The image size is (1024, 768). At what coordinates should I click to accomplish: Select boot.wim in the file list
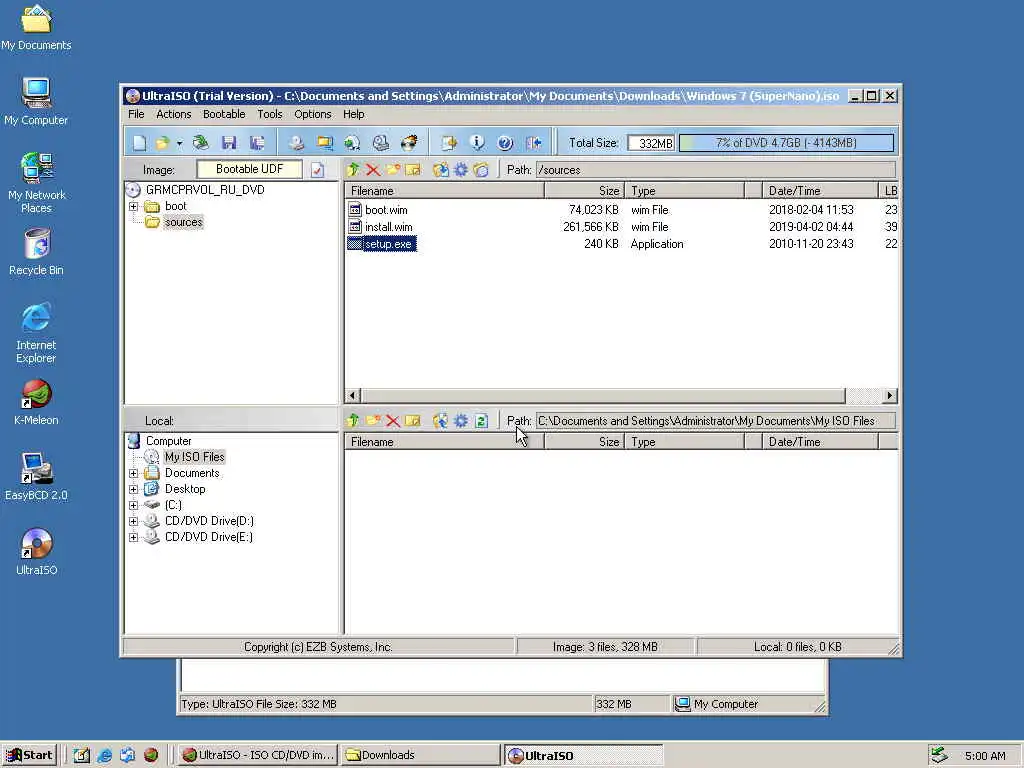(386, 210)
